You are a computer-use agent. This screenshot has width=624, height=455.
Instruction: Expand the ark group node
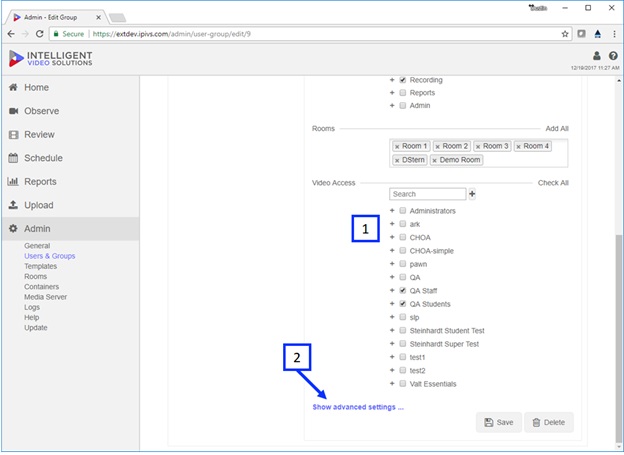(x=392, y=224)
